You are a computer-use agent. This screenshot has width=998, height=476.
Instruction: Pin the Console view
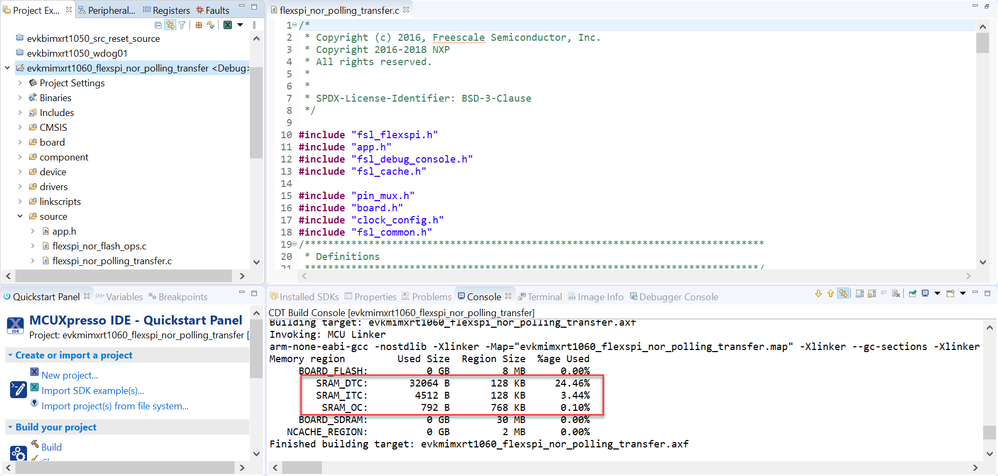pyautogui.click(x=912, y=293)
